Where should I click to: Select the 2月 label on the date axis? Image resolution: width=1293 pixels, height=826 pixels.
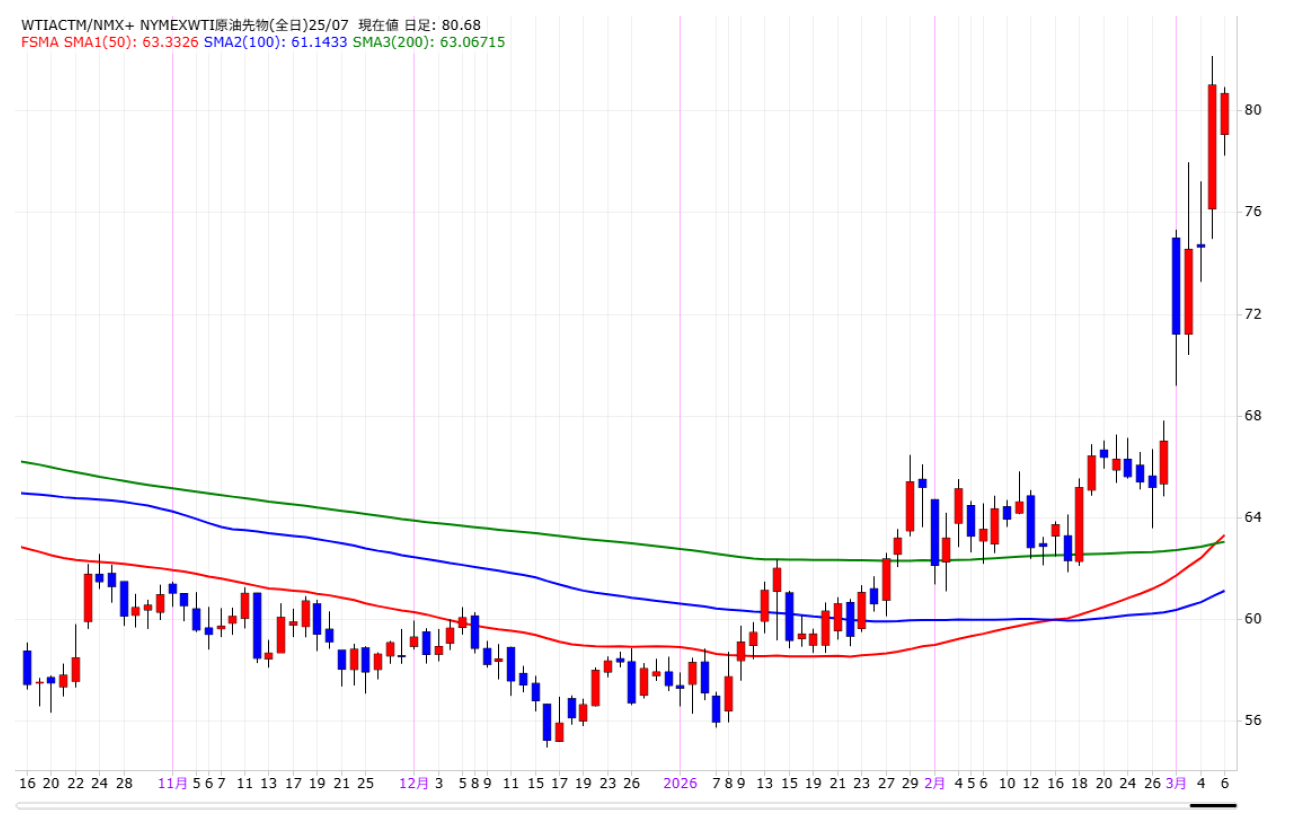click(x=935, y=784)
